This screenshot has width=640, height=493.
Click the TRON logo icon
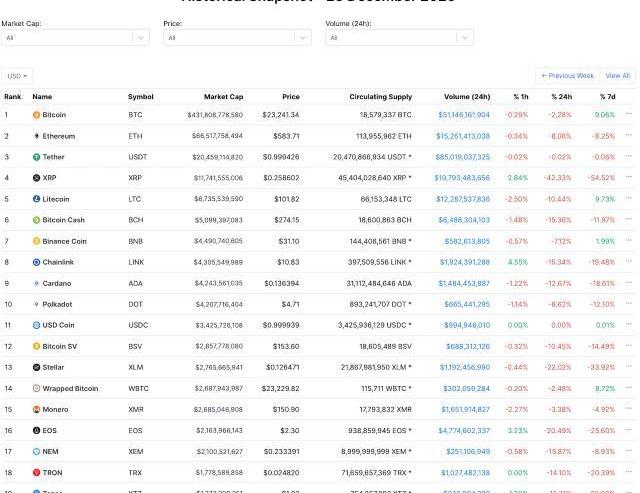(37, 472)
